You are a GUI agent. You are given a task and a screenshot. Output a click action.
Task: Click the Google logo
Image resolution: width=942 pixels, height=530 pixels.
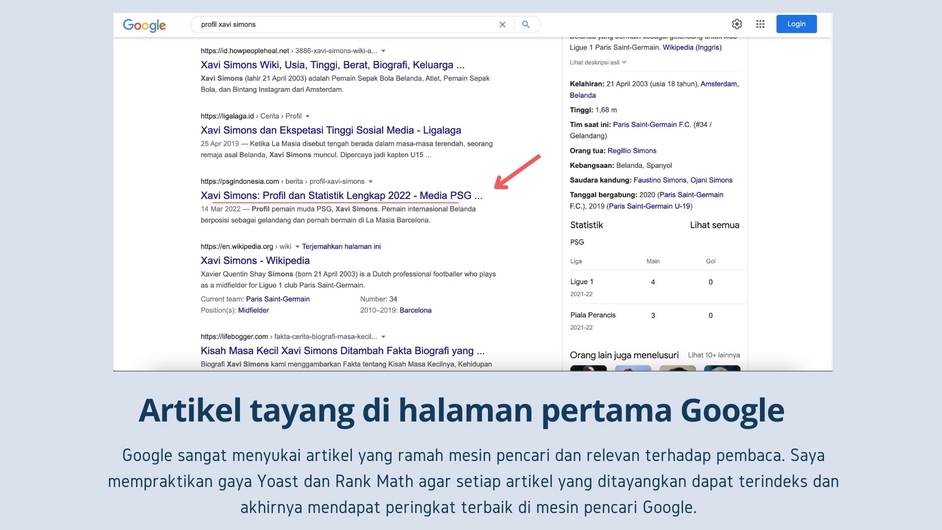(x=144, y=25)
